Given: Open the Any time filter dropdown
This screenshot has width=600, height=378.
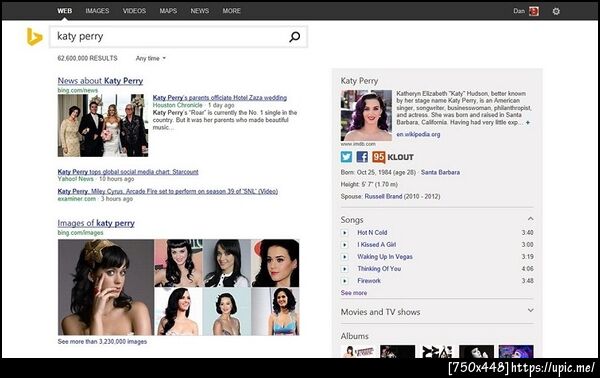Looking at the screenshot, I should (x=151, y=58).
